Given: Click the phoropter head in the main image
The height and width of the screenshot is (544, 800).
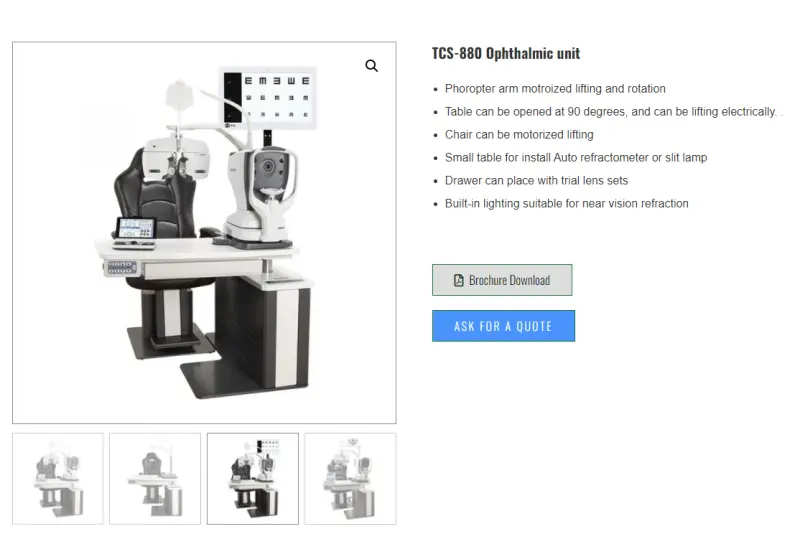Looking at the screenshot, I should pos(177,159).
